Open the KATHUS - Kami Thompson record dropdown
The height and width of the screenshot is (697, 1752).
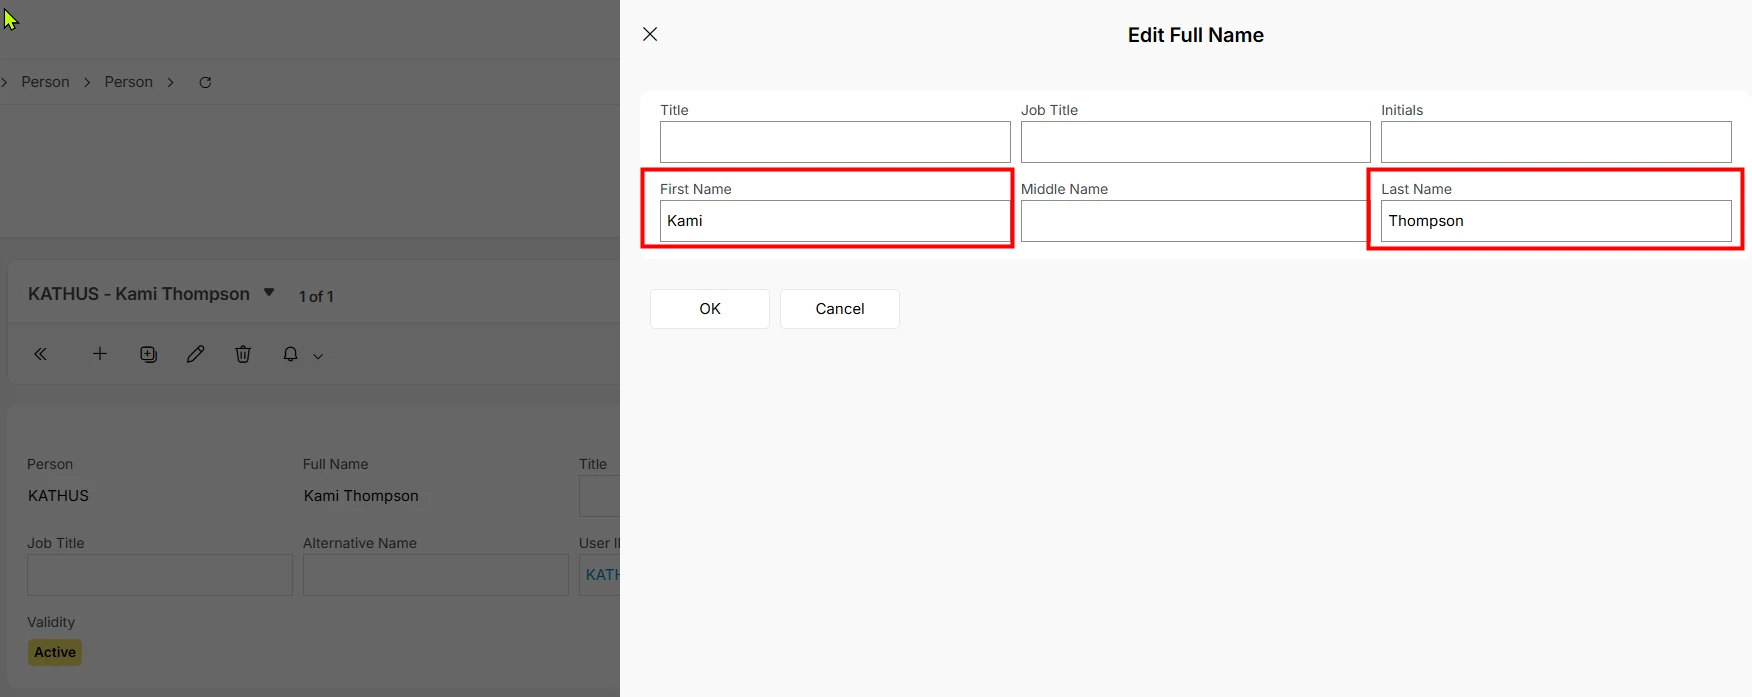269,293
